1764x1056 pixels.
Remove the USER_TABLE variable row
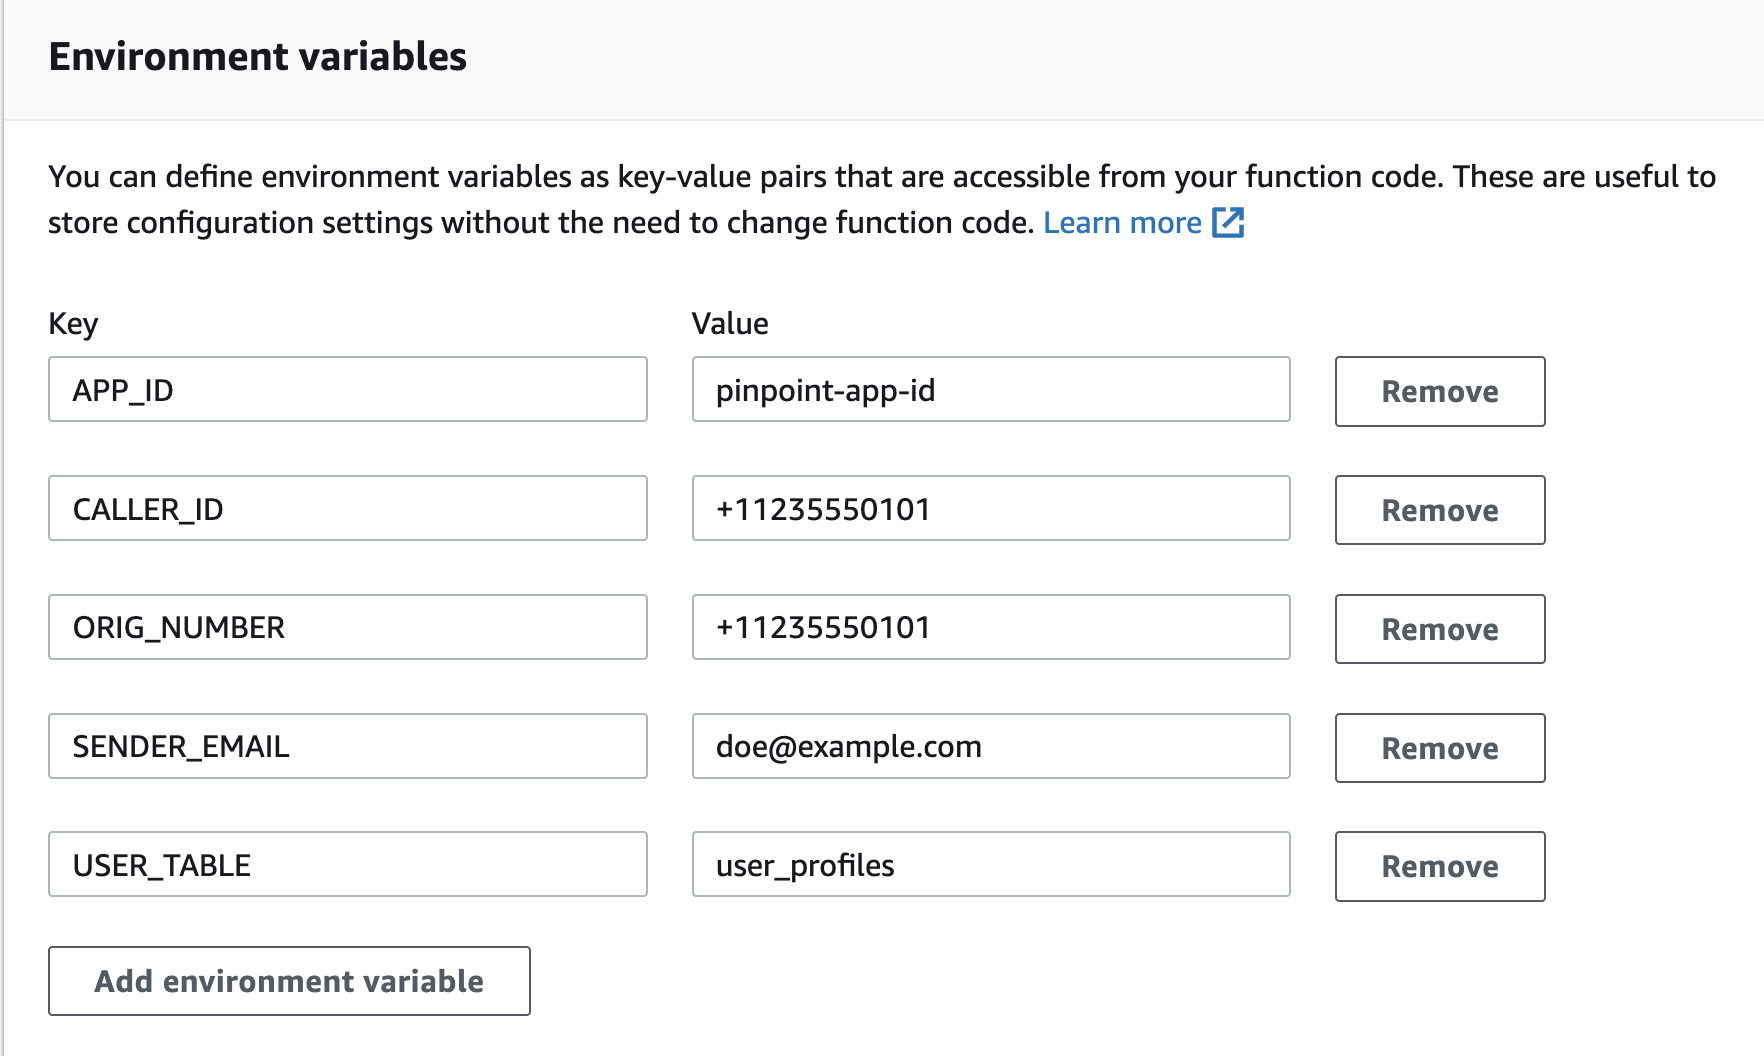click(x=1439, y=866)
